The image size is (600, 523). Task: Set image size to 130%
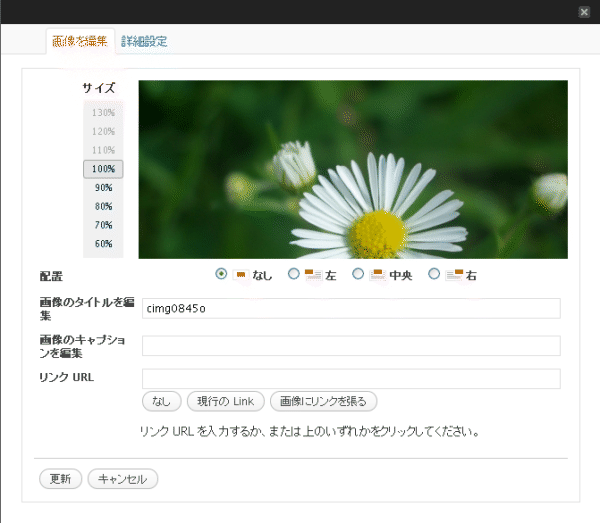pos(103,112)
